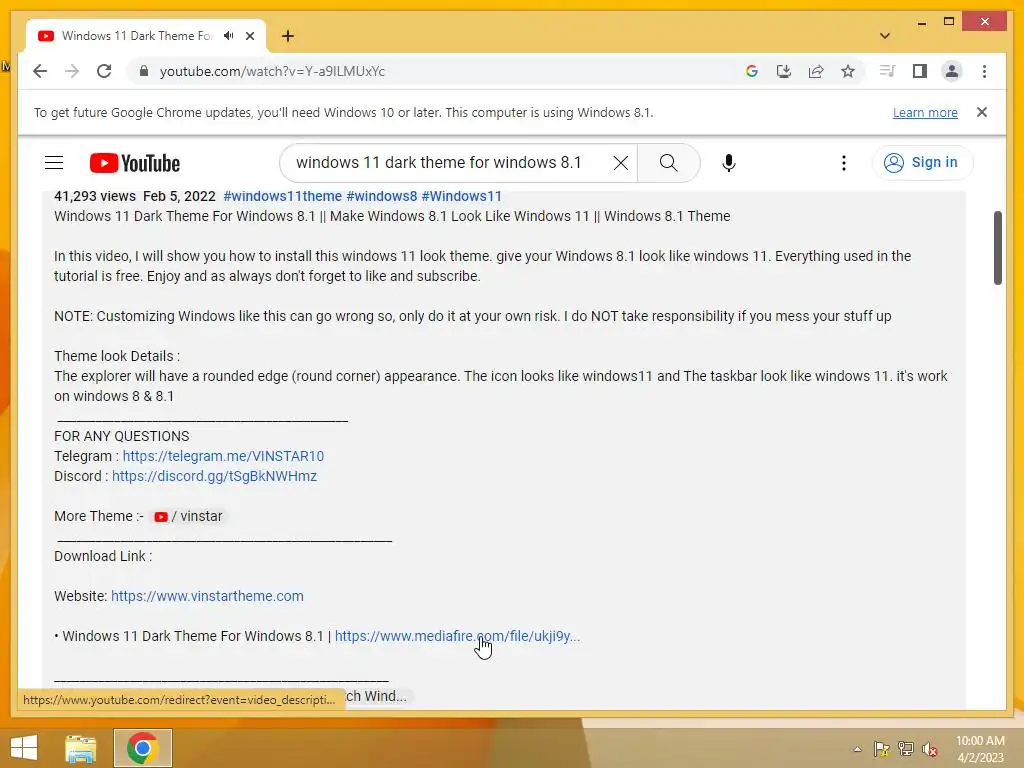Bookmark this page with star icon
The image size is (1024, 768).
pyautogui.click(x=848, y=71)
